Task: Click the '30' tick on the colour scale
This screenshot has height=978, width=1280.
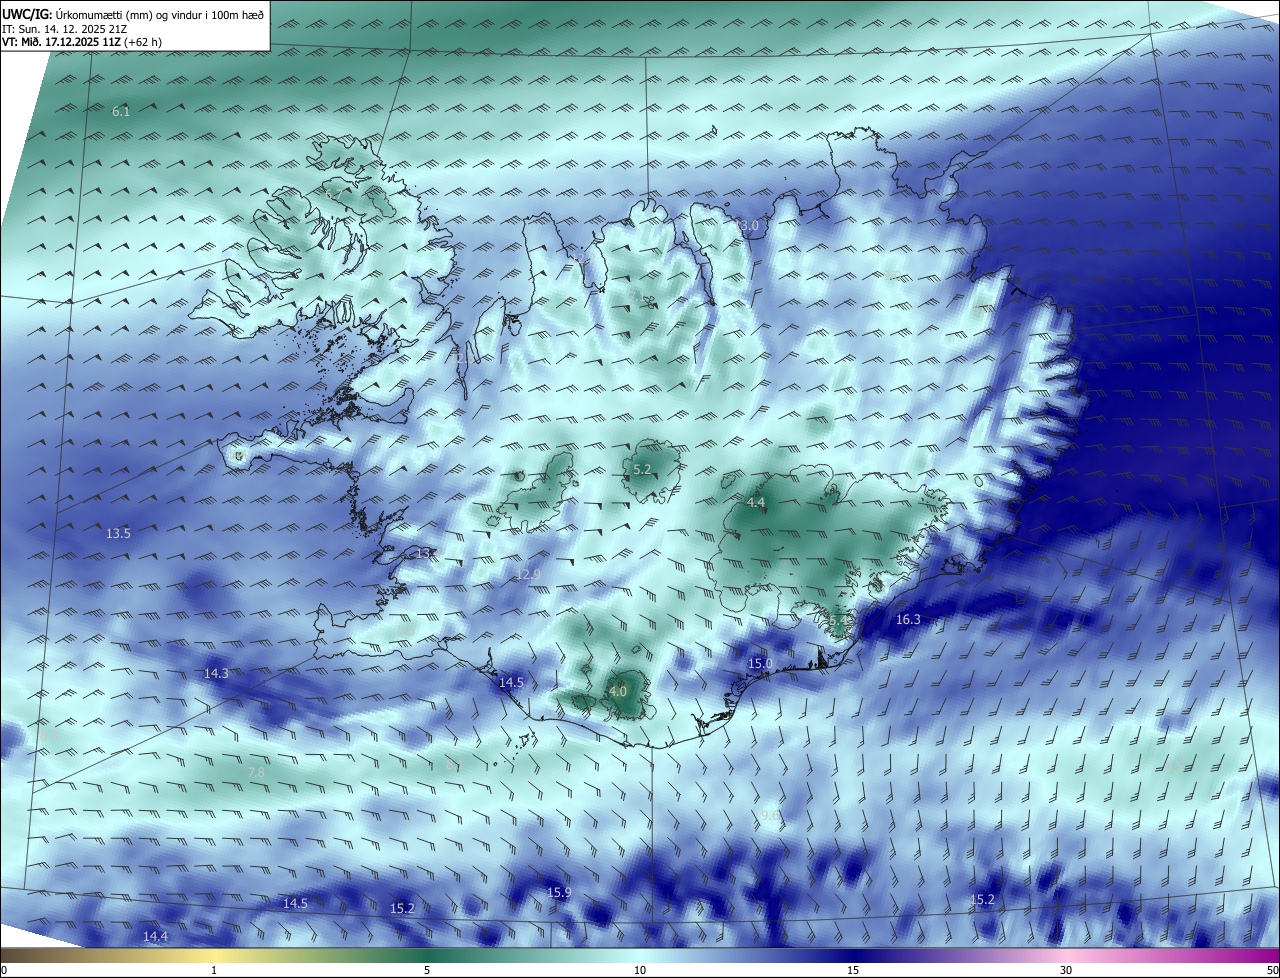Action: point(1066,970)
